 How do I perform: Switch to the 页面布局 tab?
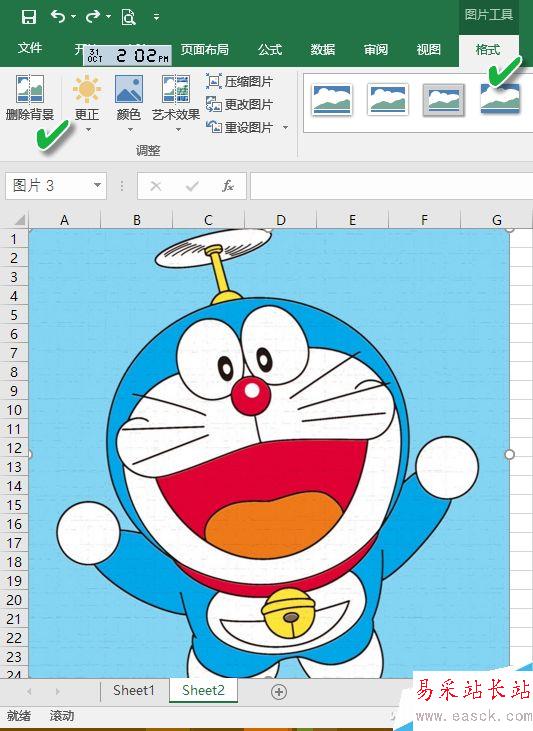pos(205,49)
